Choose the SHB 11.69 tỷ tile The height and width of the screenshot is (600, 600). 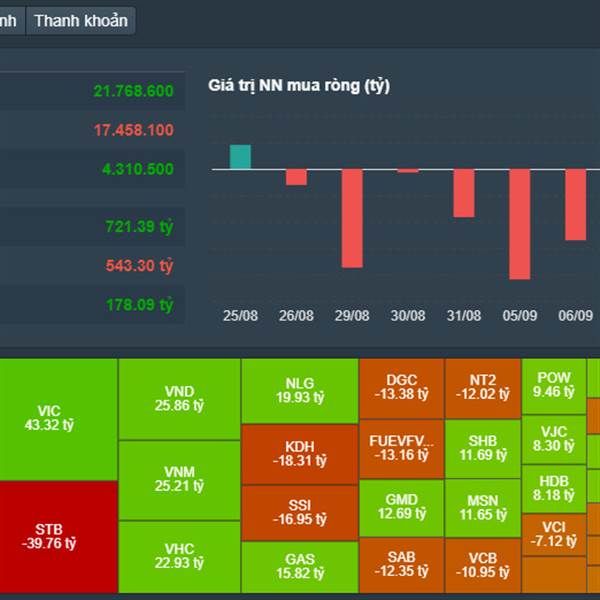point(483,449)
